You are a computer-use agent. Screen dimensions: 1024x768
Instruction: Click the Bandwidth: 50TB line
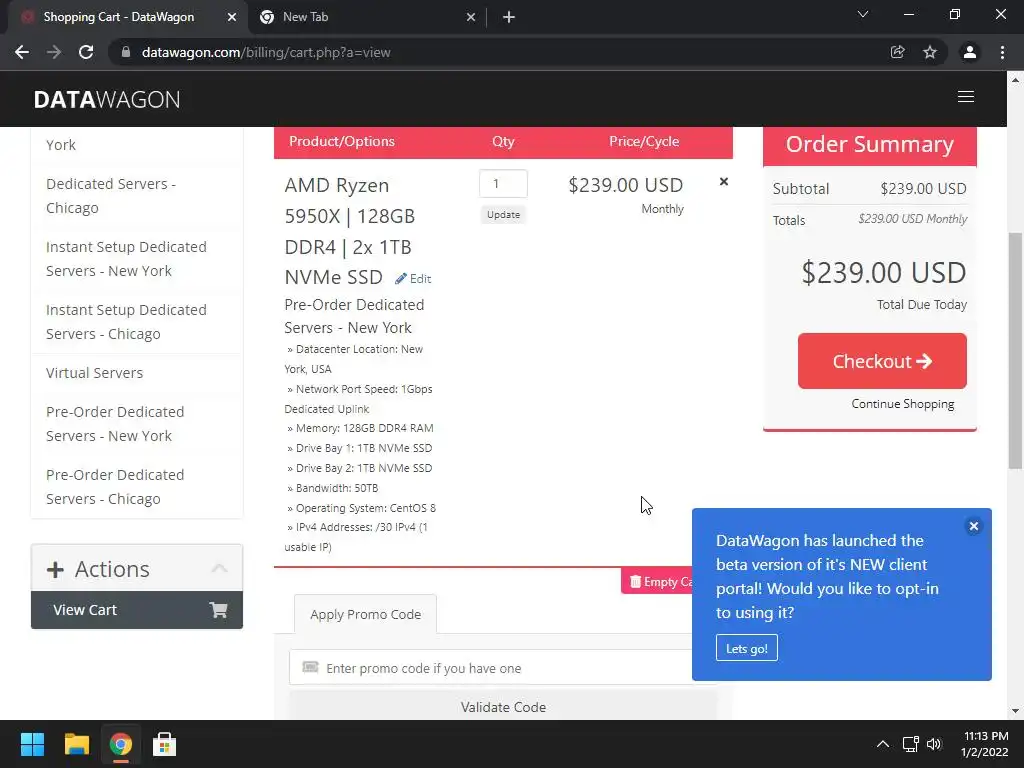pyautogui.click(x=333, y=488)
